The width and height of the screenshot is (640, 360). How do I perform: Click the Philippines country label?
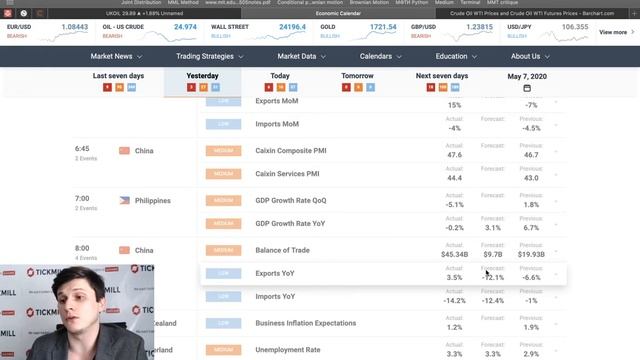[x=153, y=201]
